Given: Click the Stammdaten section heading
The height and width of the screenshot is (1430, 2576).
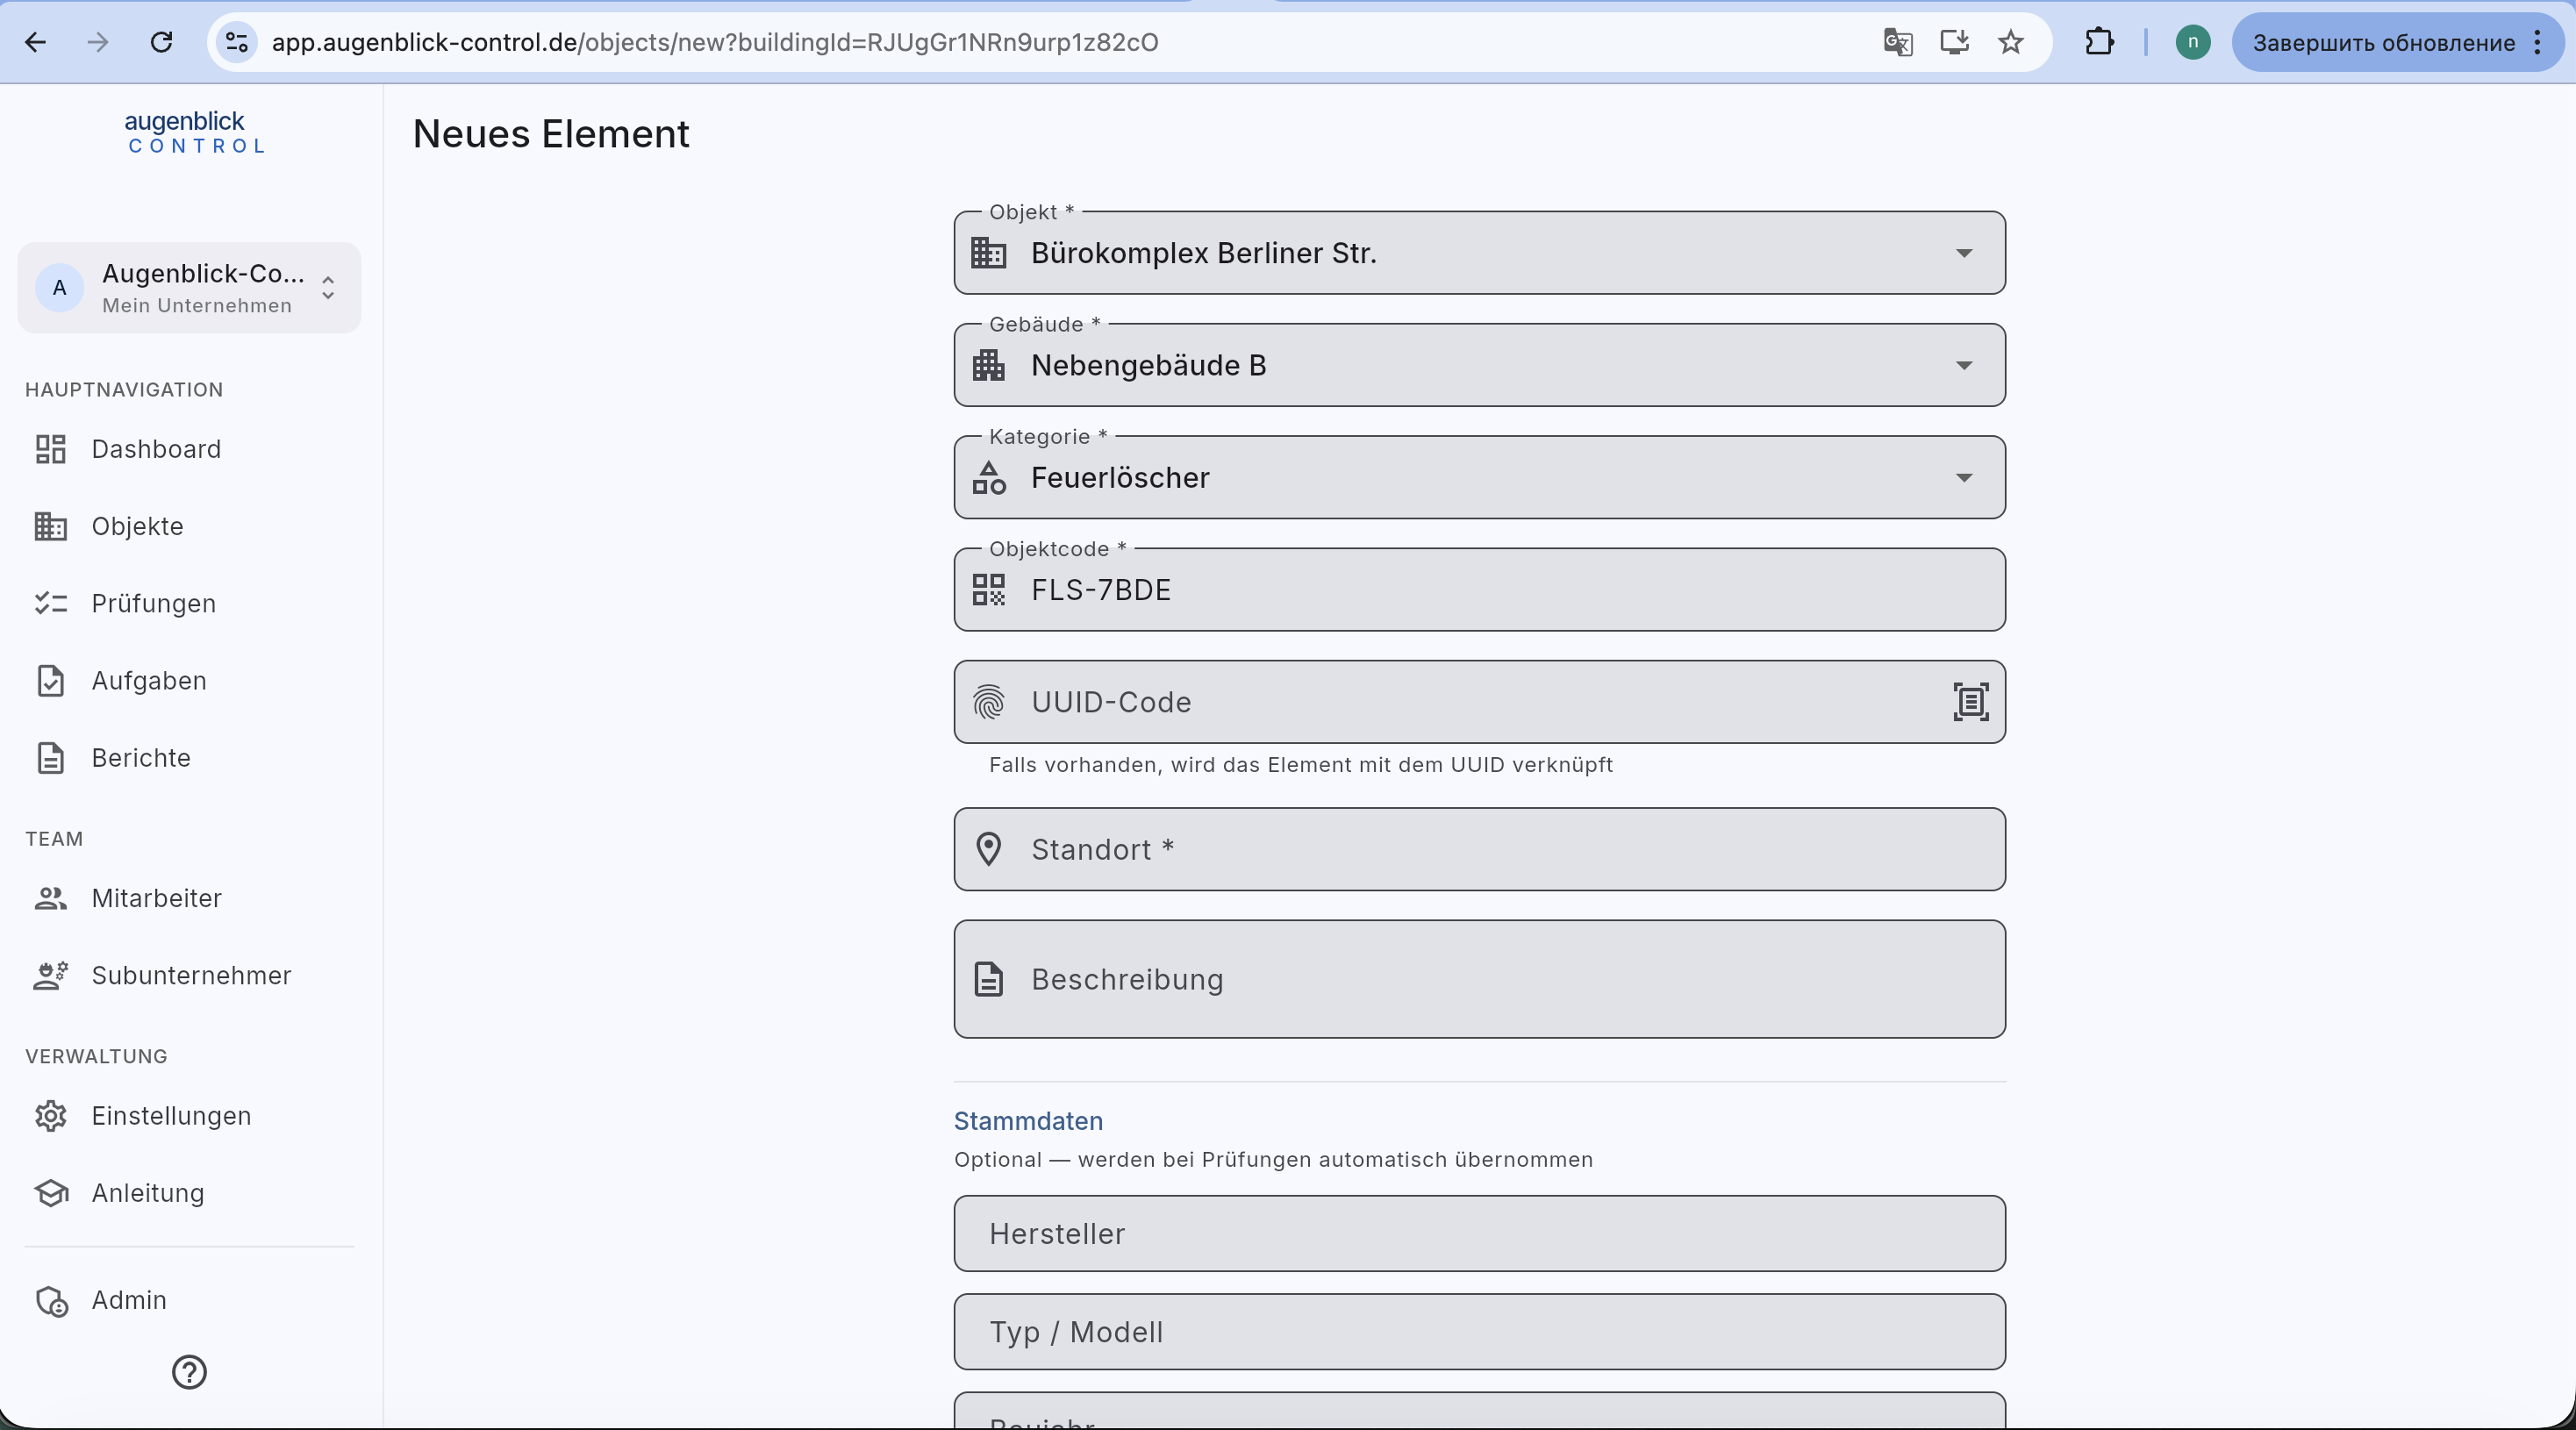Looking at the screenshot, I should (x=1028, y=1121).
